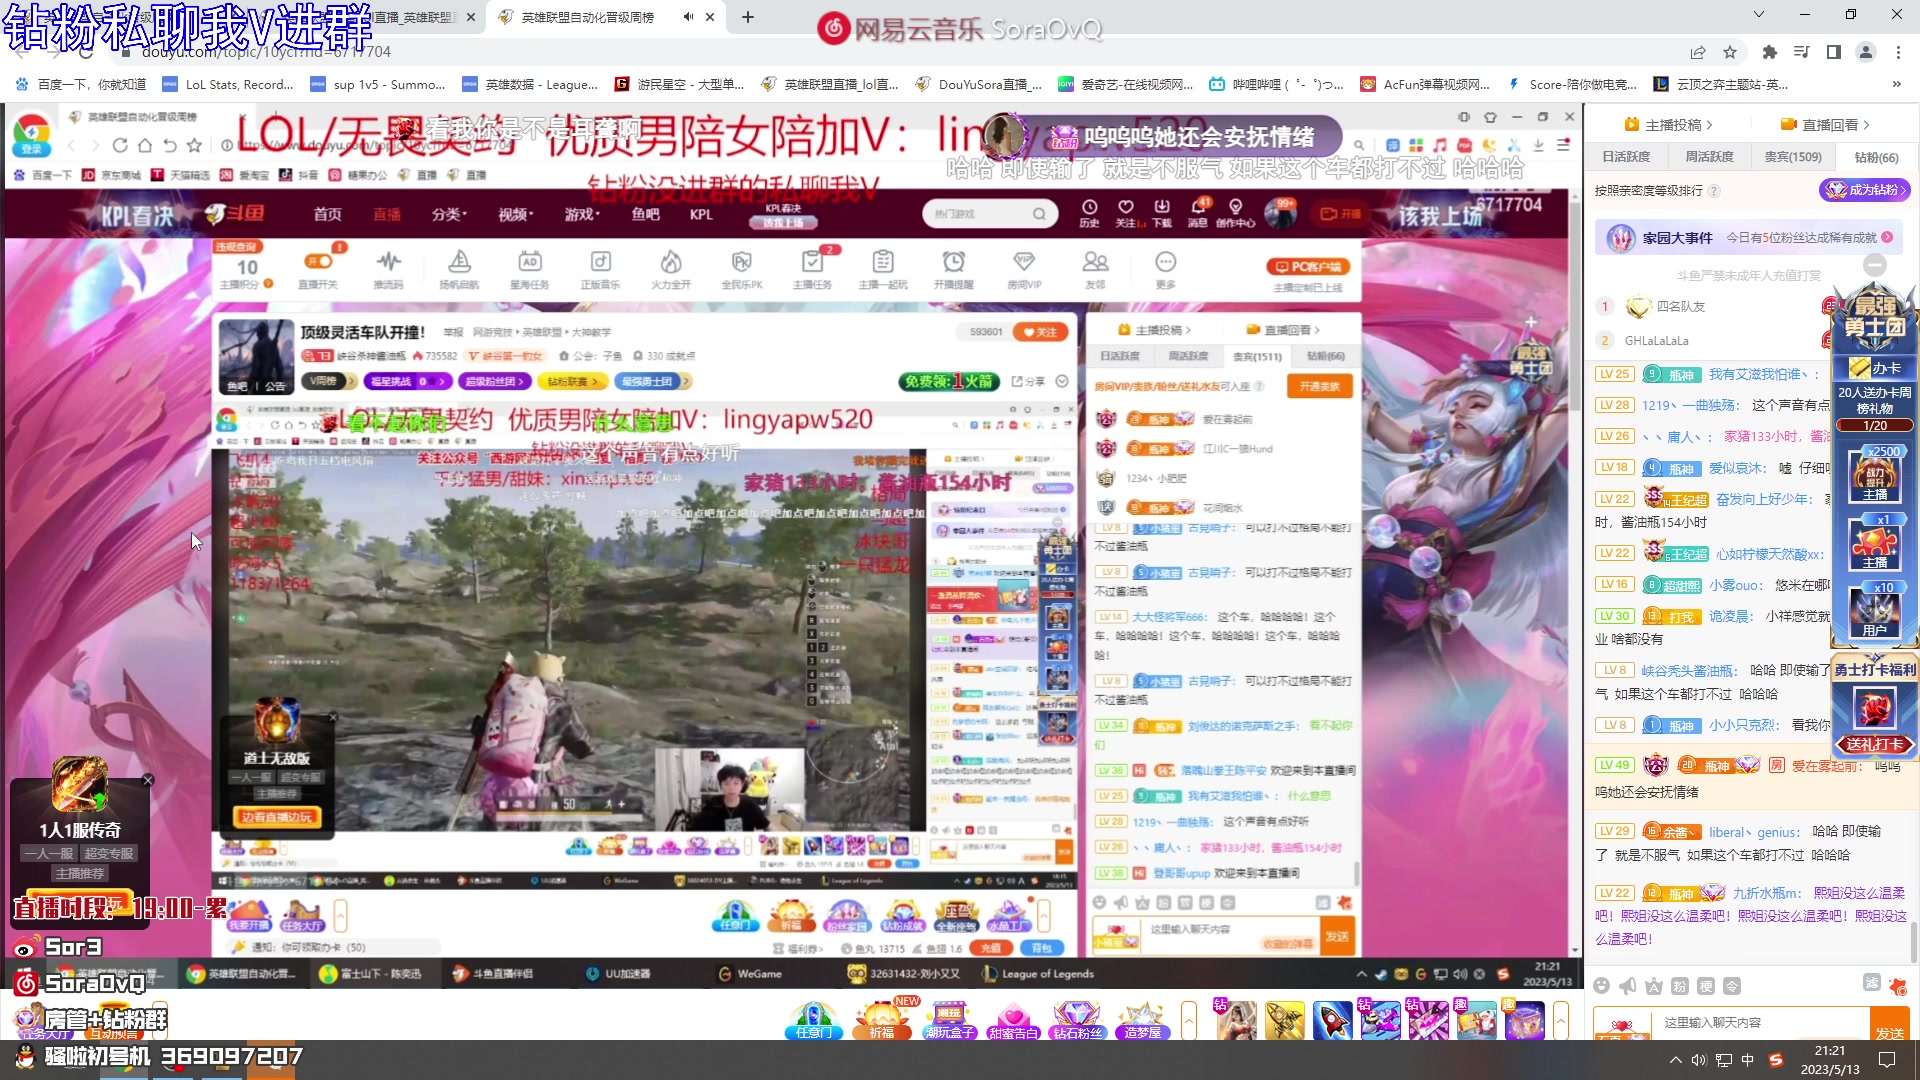This screenshot has height=1080, width=1920.
Task: Switch to 贵宾(1509) tab
Action: pyautogui.click(x=1792, y=157)
